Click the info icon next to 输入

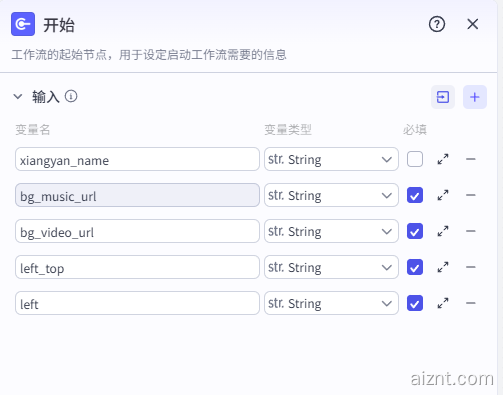tap(71, 96)
